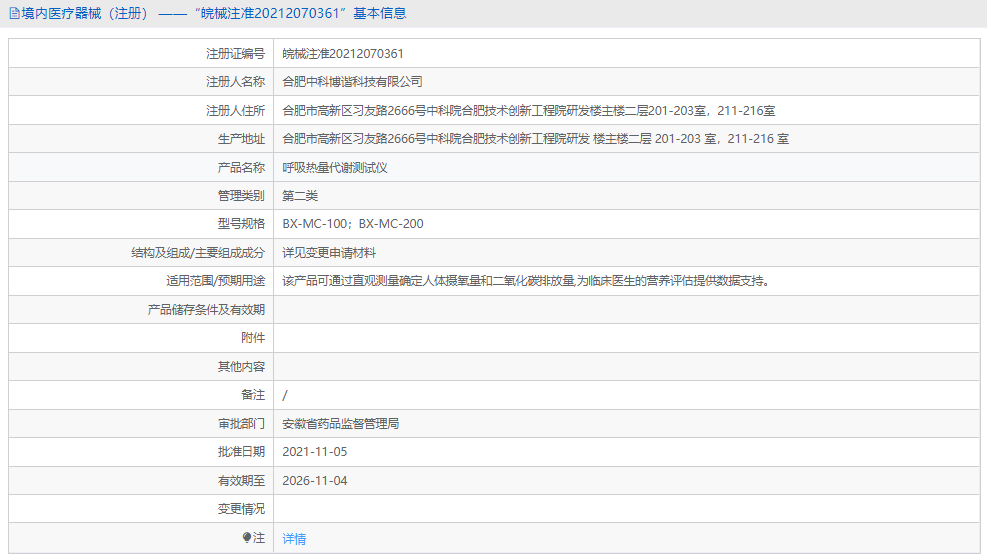The width and height of the screenshot is (987, 559).
Task: Click the 其他内容 label
Action: pyautogui.click(x=241, y=366)
